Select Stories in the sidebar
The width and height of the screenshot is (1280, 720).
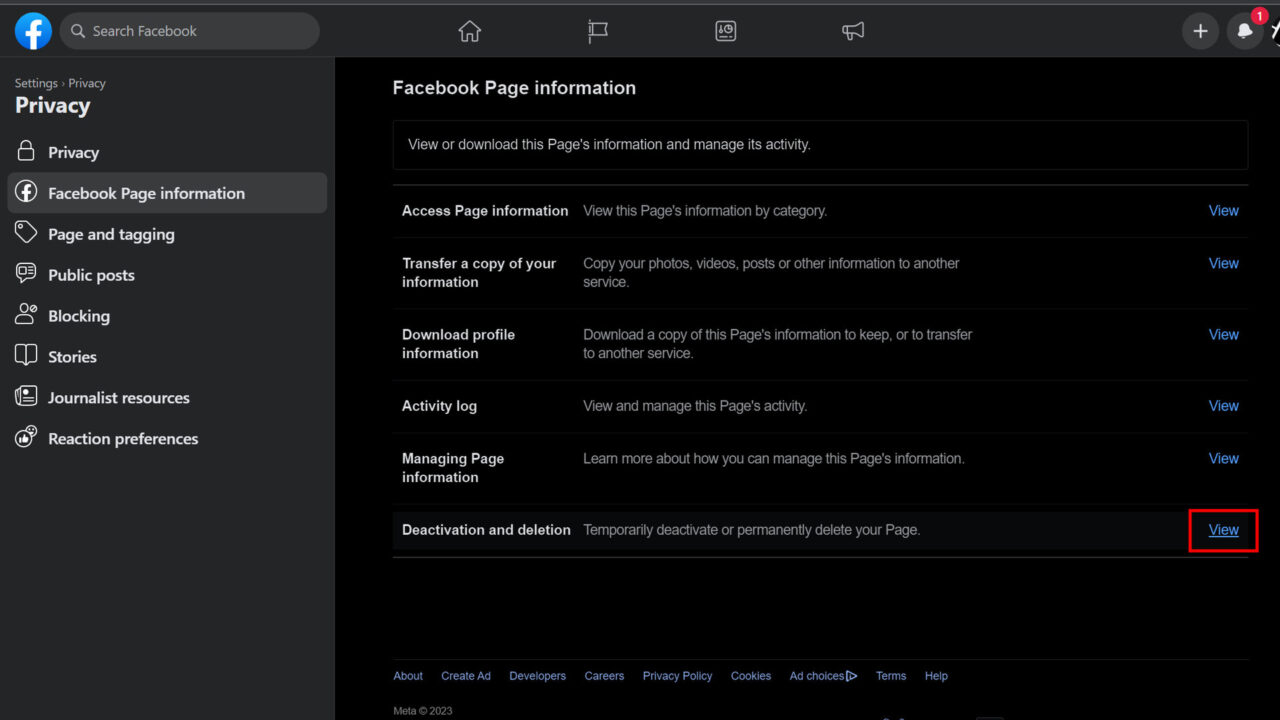72,356
